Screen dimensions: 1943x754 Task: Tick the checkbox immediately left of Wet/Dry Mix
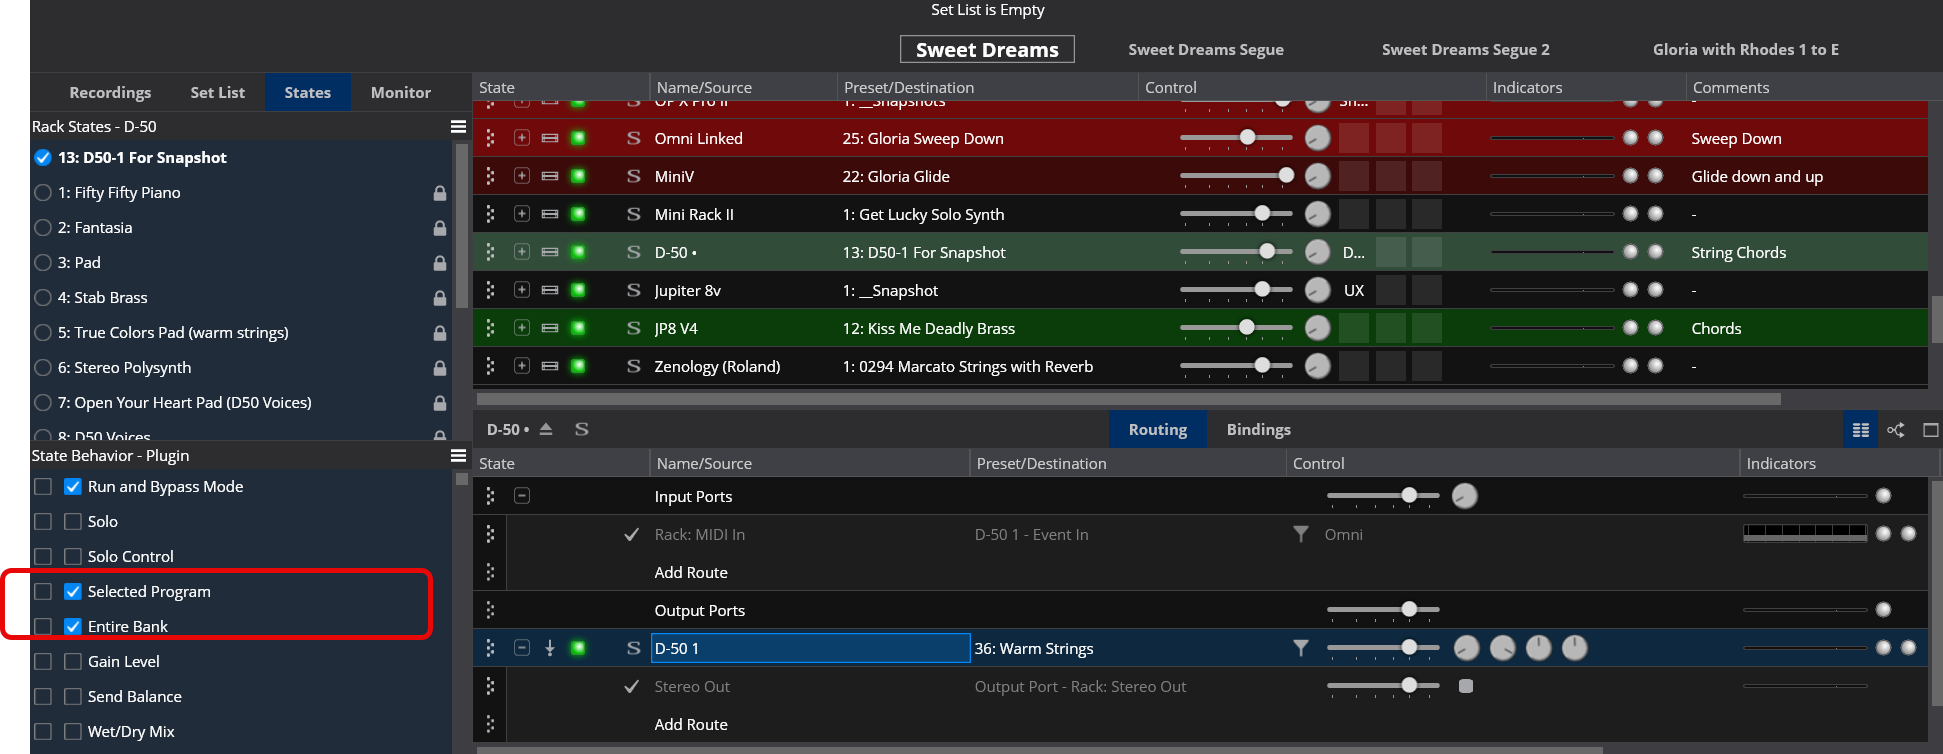(x=73, y=732)
